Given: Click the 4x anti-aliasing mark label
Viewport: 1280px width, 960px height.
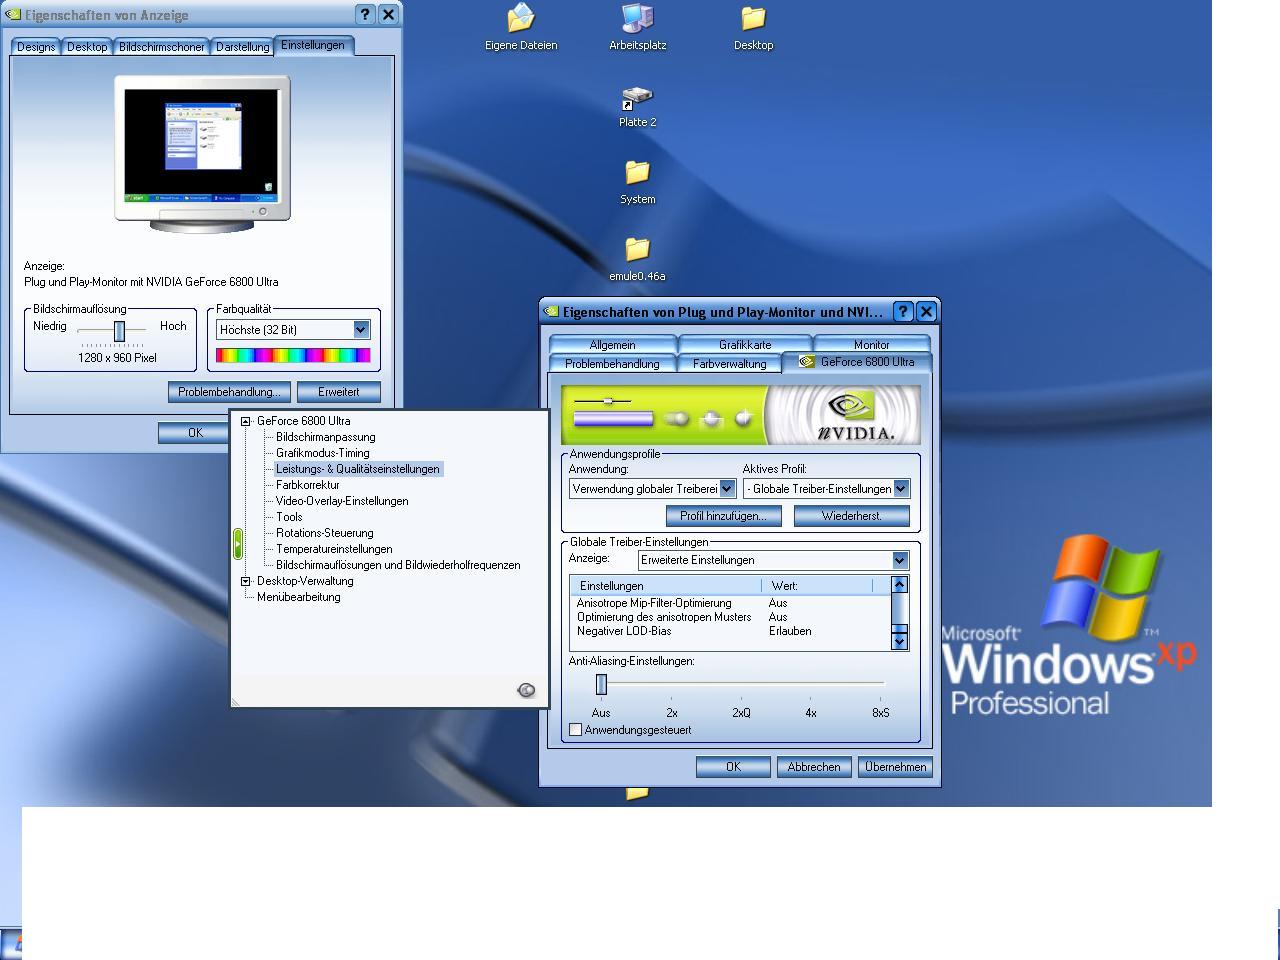Looking at the screenshot, I should (x=811, y=713).
